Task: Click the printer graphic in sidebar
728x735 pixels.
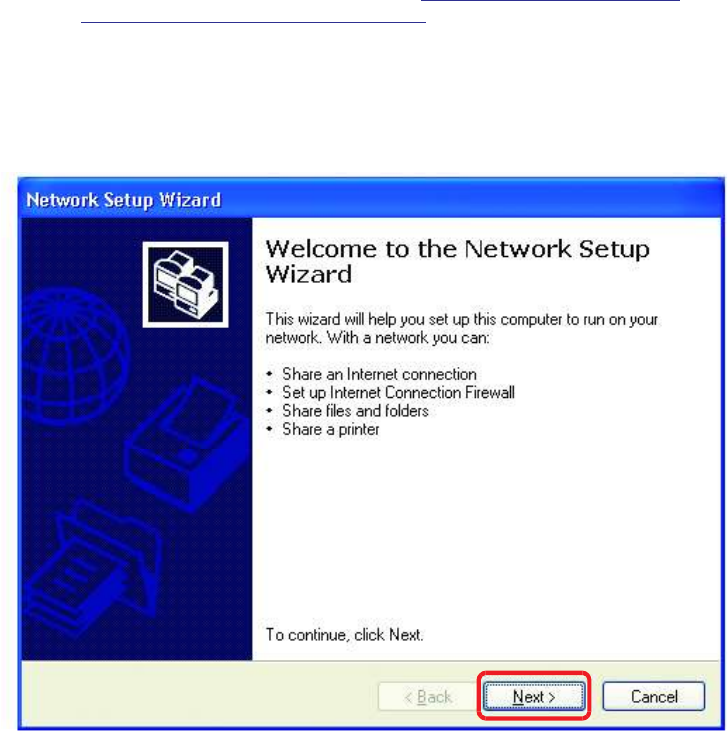Action: pos(188,444)
